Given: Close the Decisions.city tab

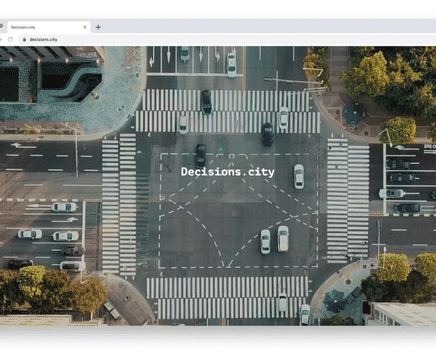Looking at the screenshot, I should pyautogui.click(x=85, y=27).
